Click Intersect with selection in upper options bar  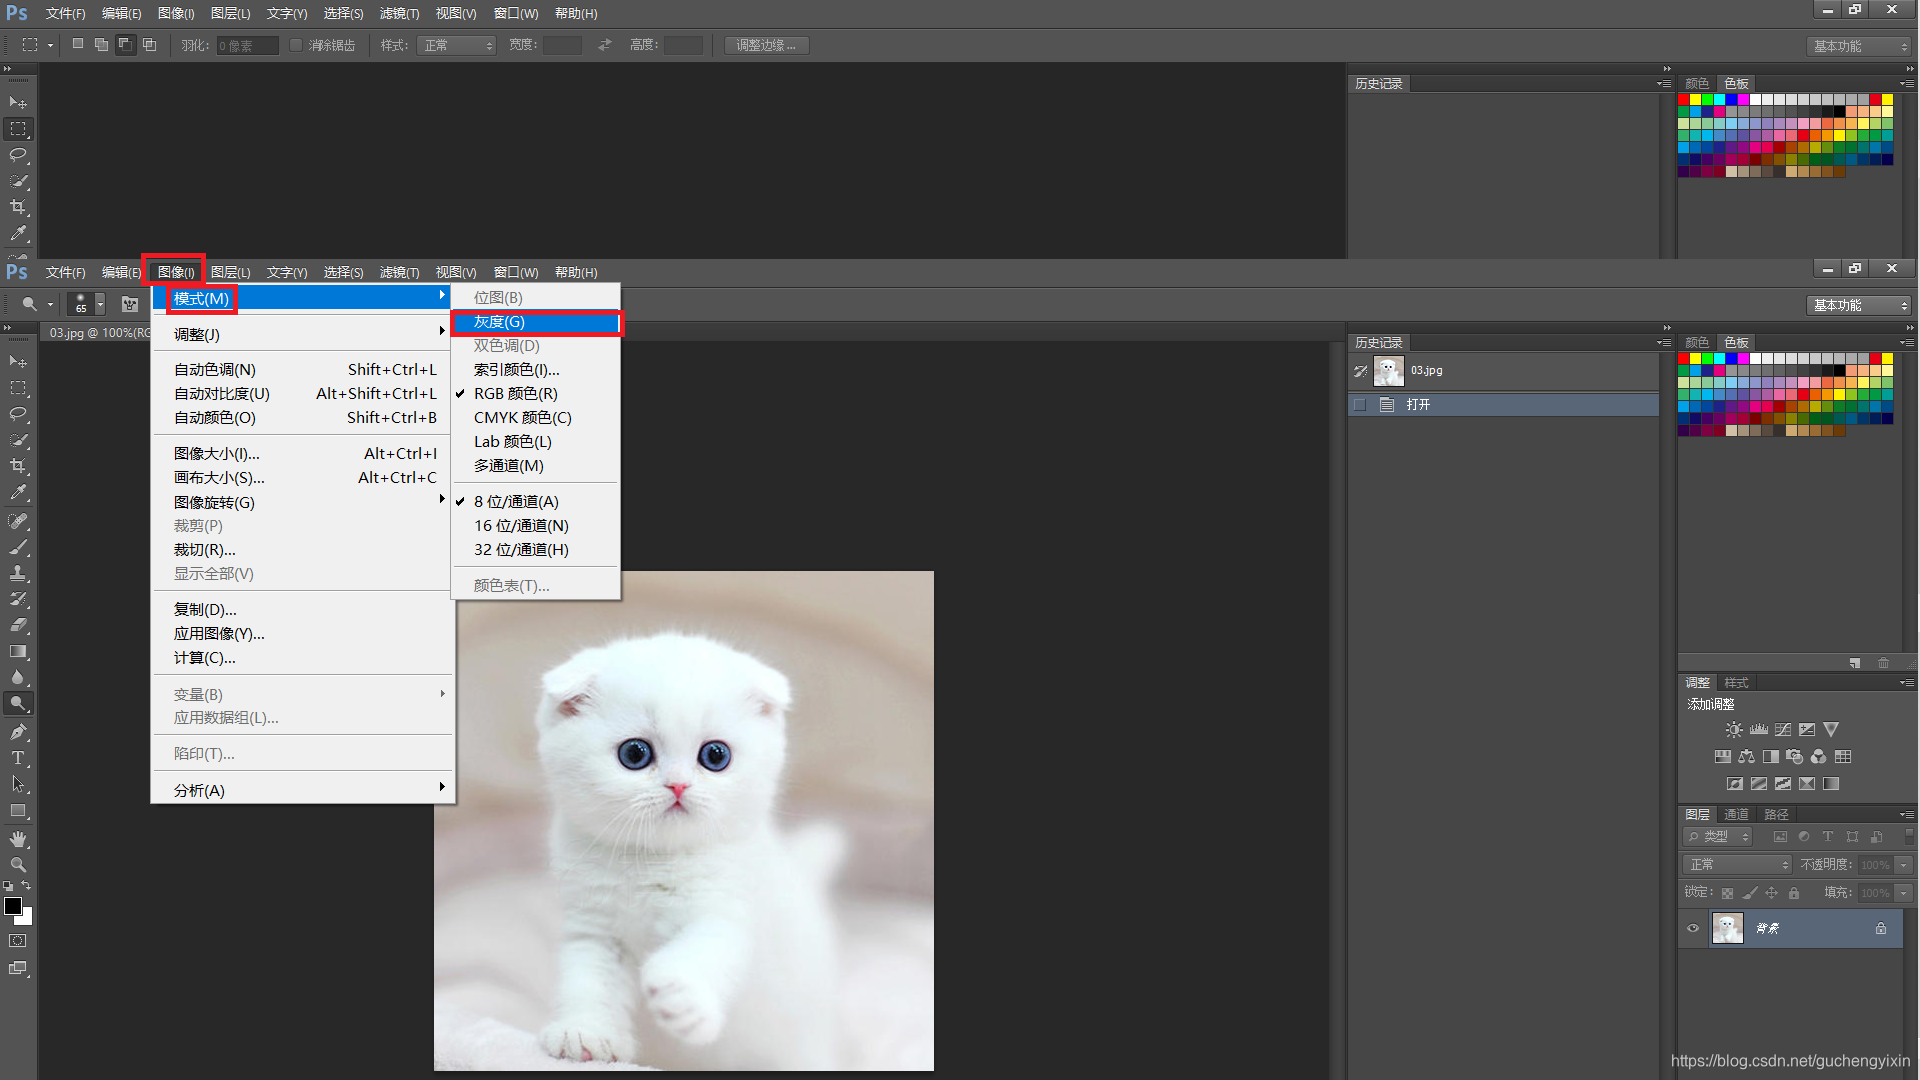tap(149, 45)
